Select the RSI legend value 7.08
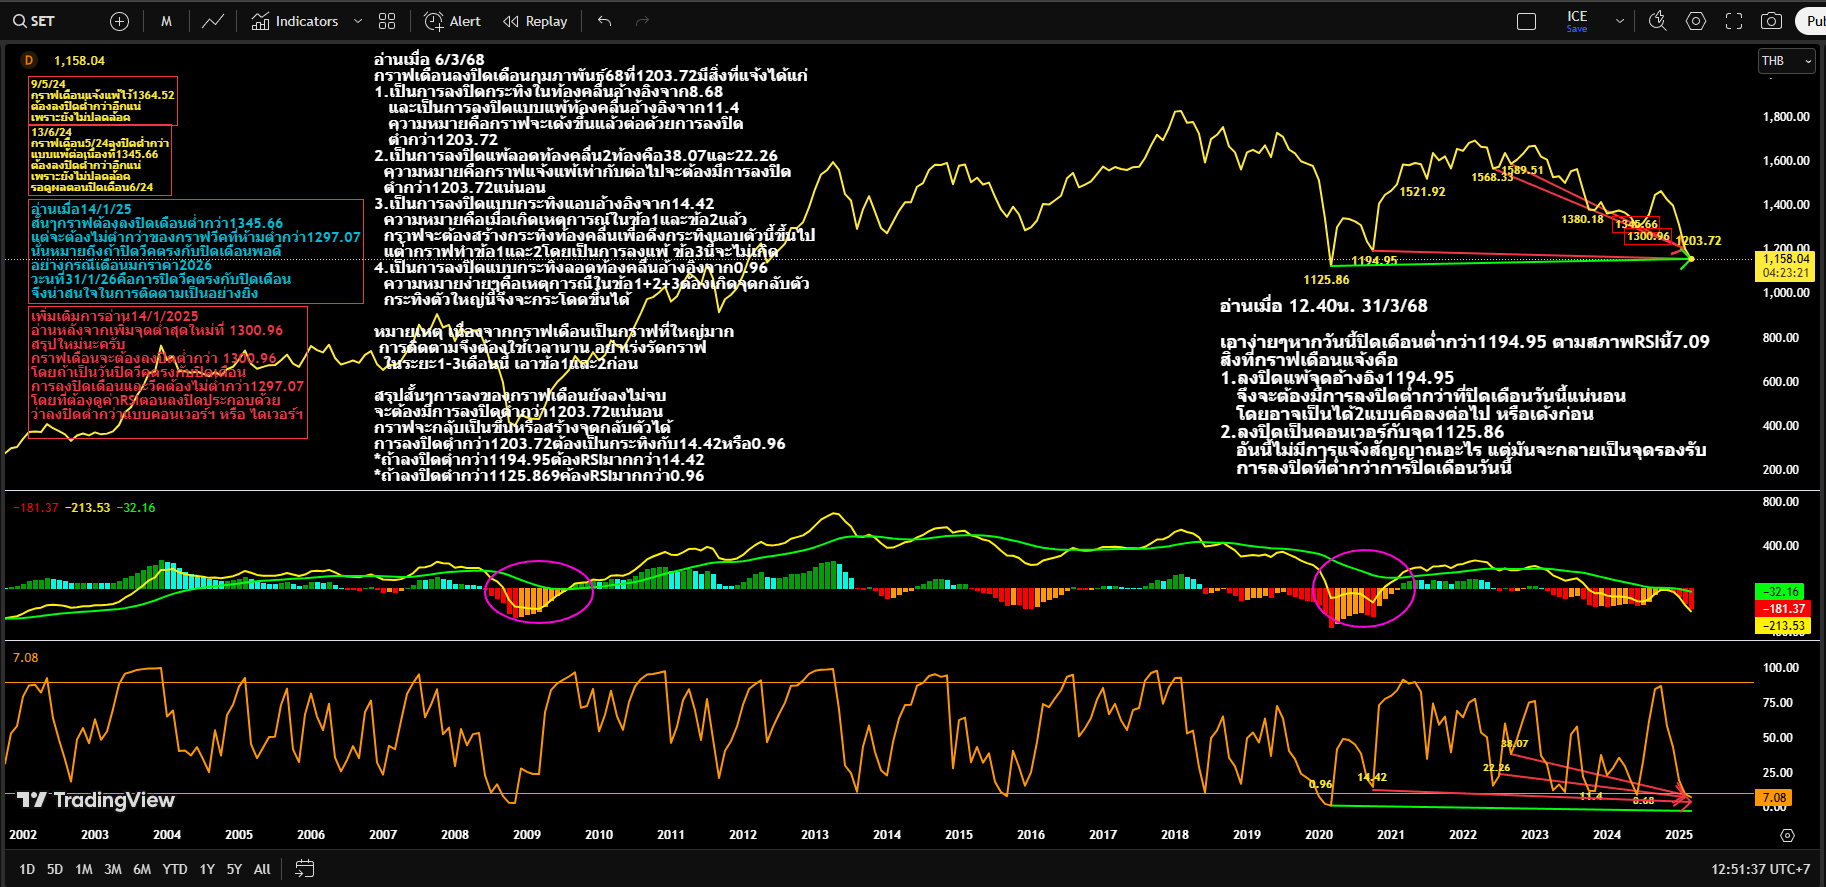Image resolution: width=1826 pixels, height=887 pixels. (25, 658)
